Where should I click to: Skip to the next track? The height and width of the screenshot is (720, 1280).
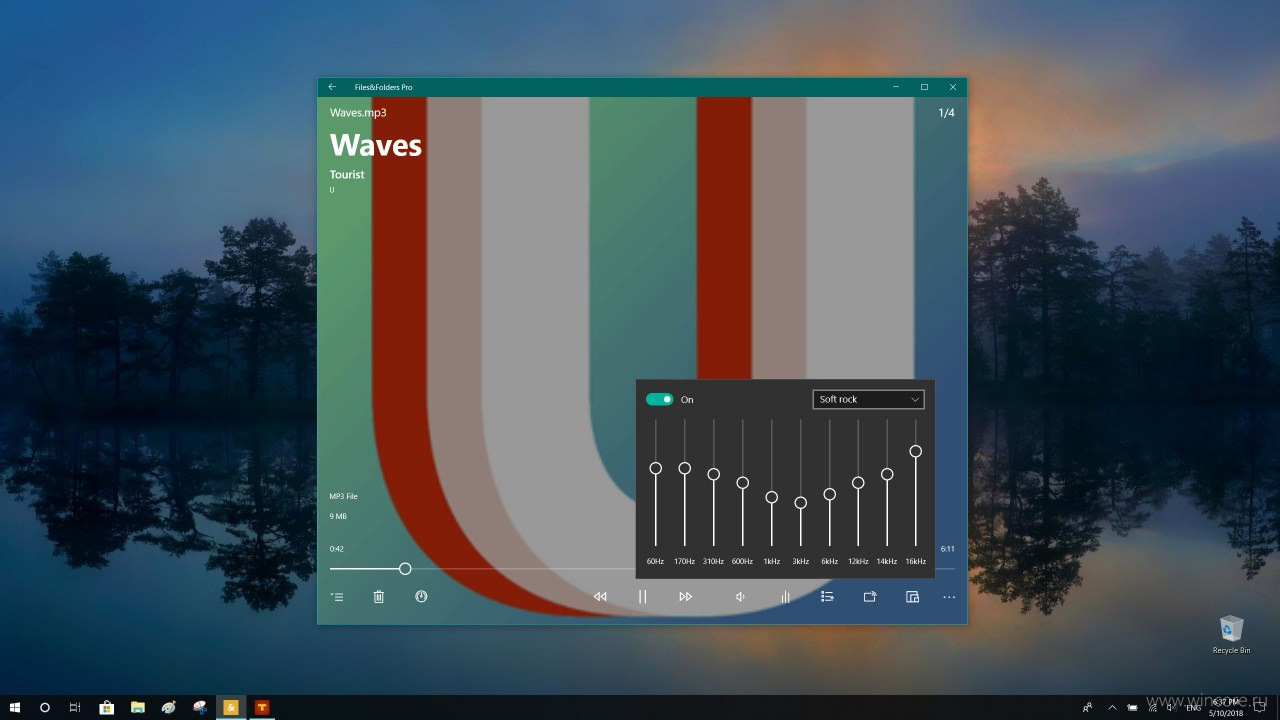coord(685,597)
